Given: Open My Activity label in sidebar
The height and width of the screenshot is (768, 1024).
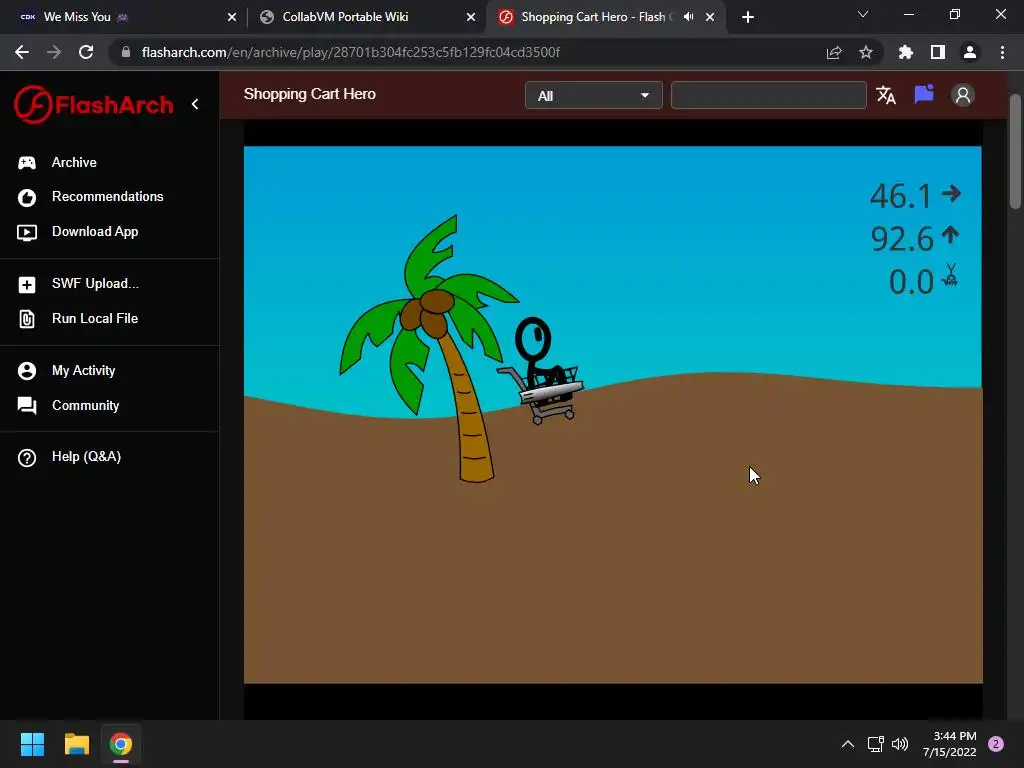Looking at the screenshot, I should click(84, 370).
